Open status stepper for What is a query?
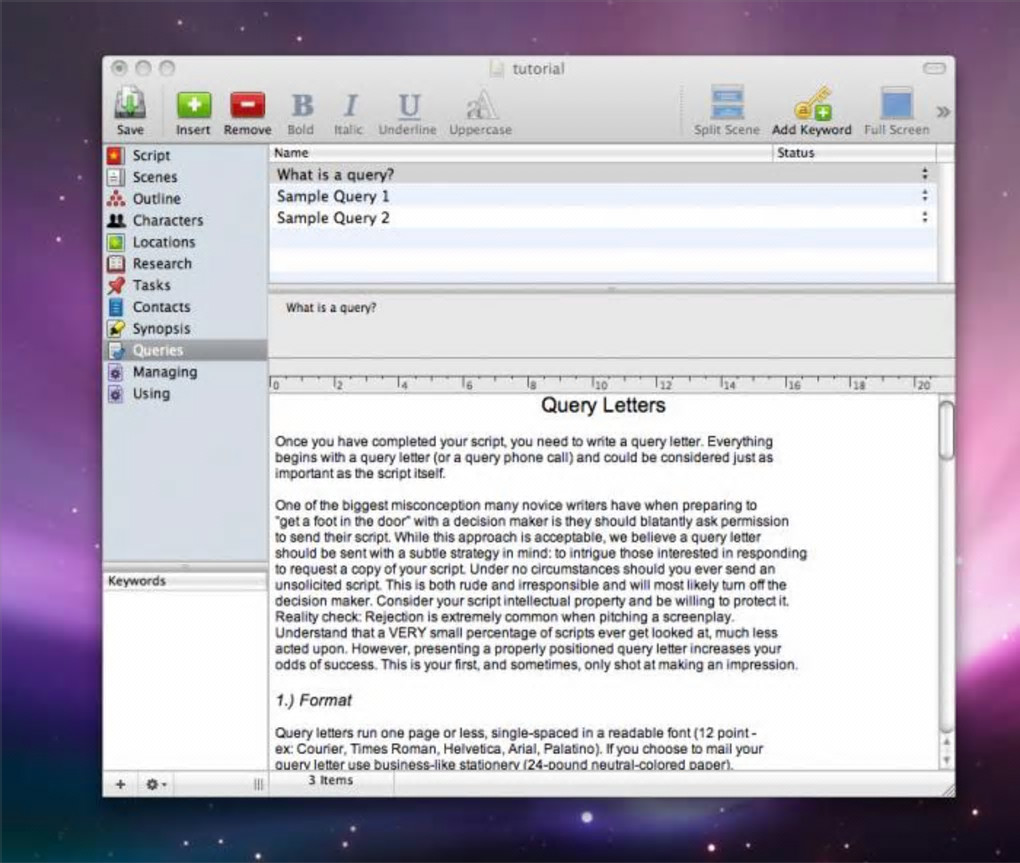 coord(924,174)
